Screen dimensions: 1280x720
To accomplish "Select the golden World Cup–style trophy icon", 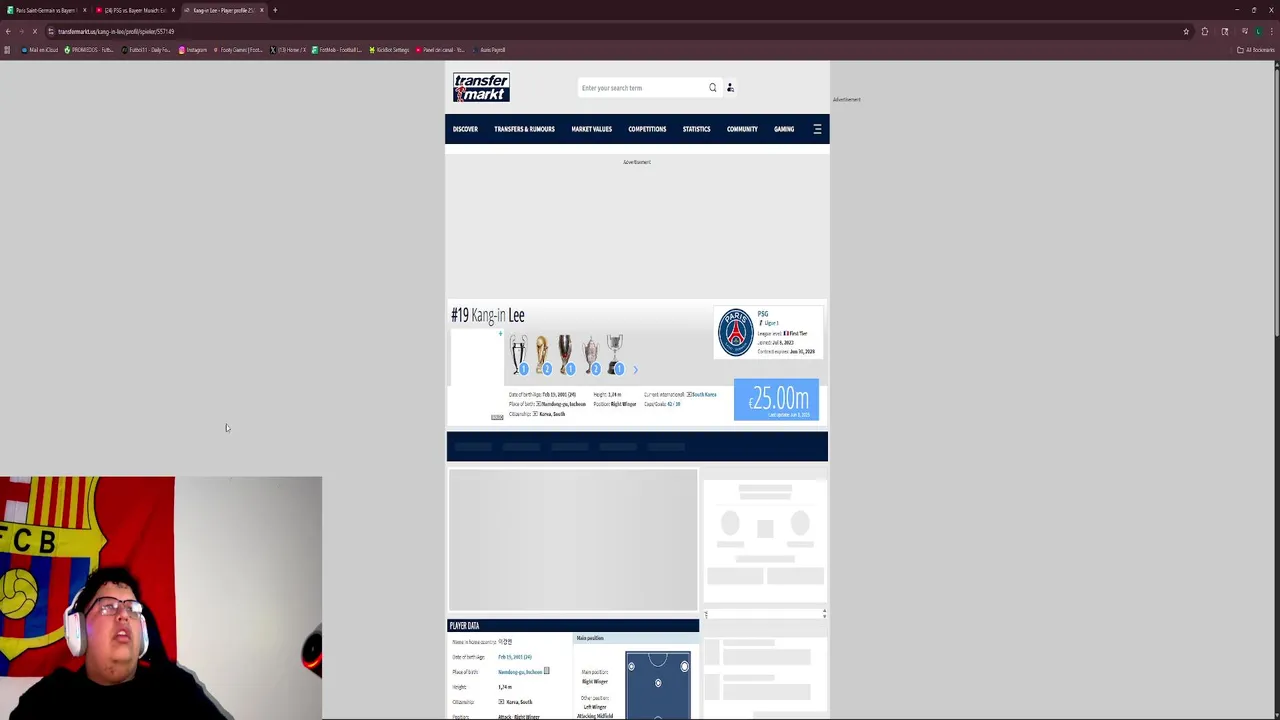I will click(x=542, y=355).
